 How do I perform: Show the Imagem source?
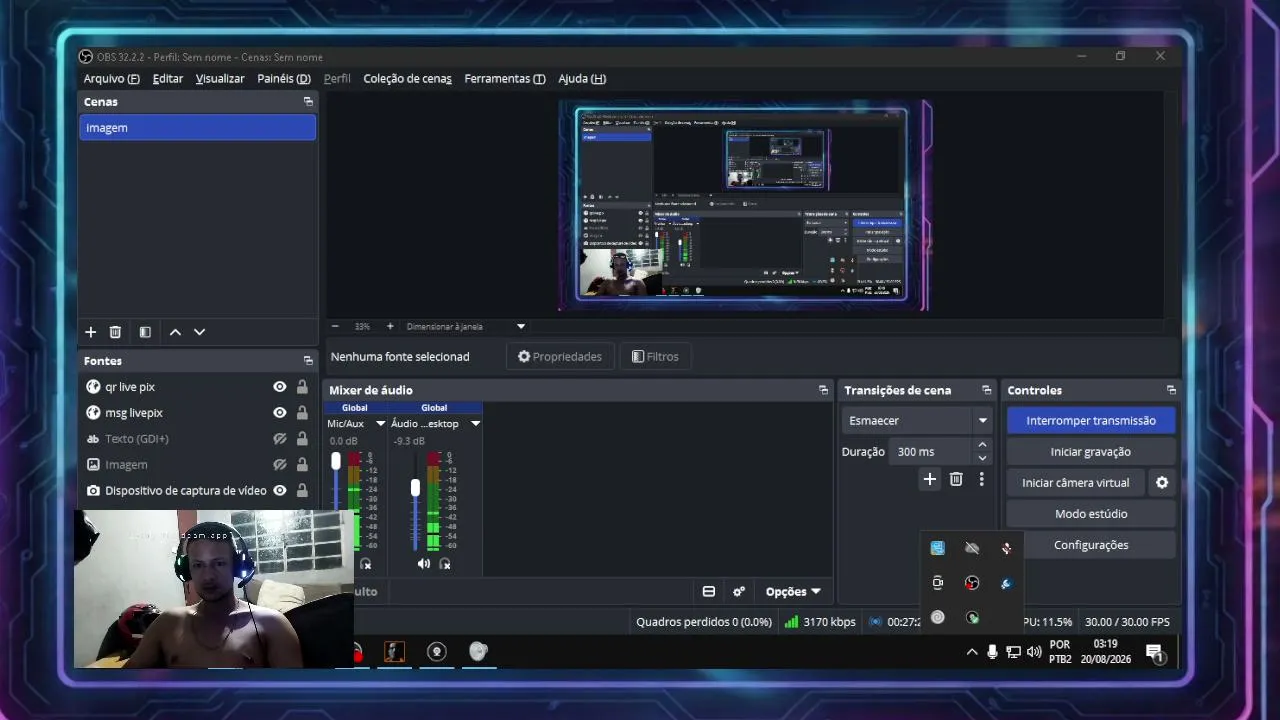280,465
